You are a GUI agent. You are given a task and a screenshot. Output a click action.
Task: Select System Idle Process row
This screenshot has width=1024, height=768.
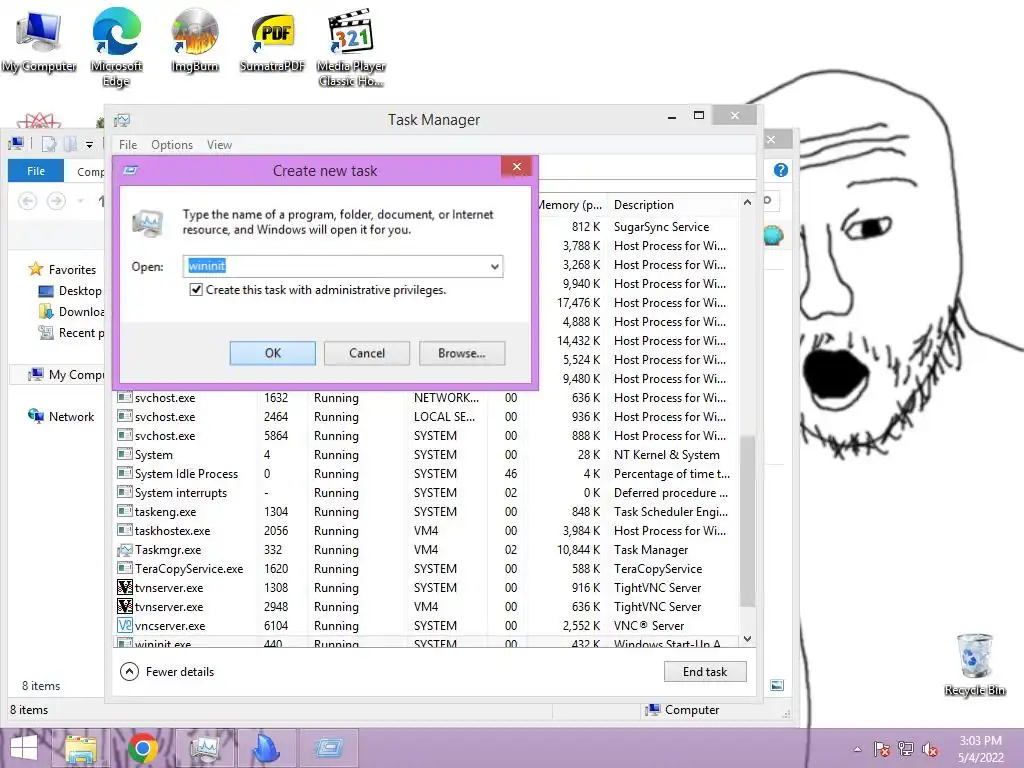pyautogui.click(x=426, y=474)
